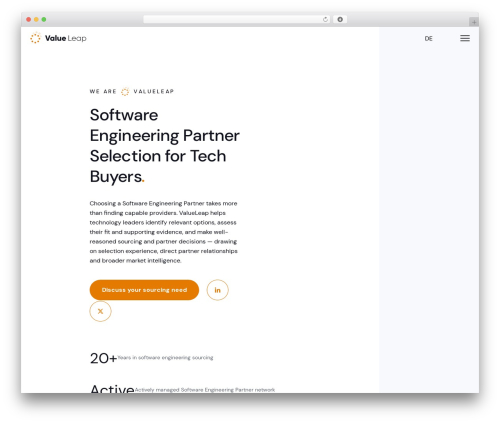500x423 pixels.
Task: Click the ValueLeap sunburst icon in tagline
Action: [125, 91]
